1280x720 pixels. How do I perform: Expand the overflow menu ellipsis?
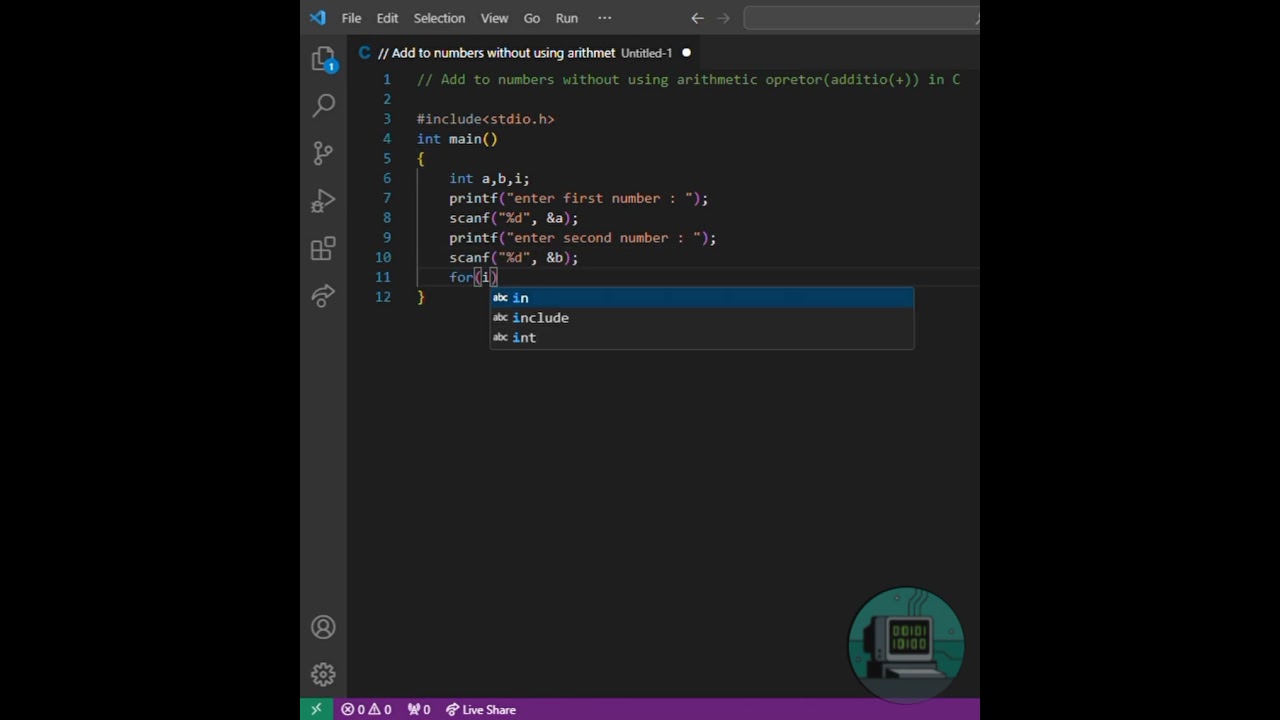604,18
